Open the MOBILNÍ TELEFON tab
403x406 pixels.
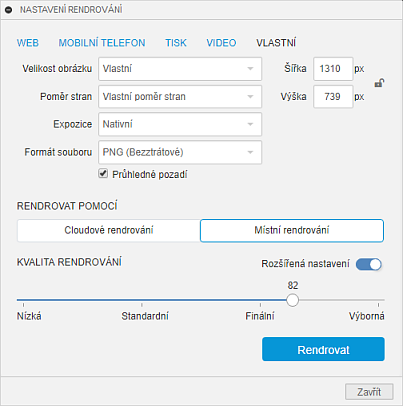(x=102, y=43)
